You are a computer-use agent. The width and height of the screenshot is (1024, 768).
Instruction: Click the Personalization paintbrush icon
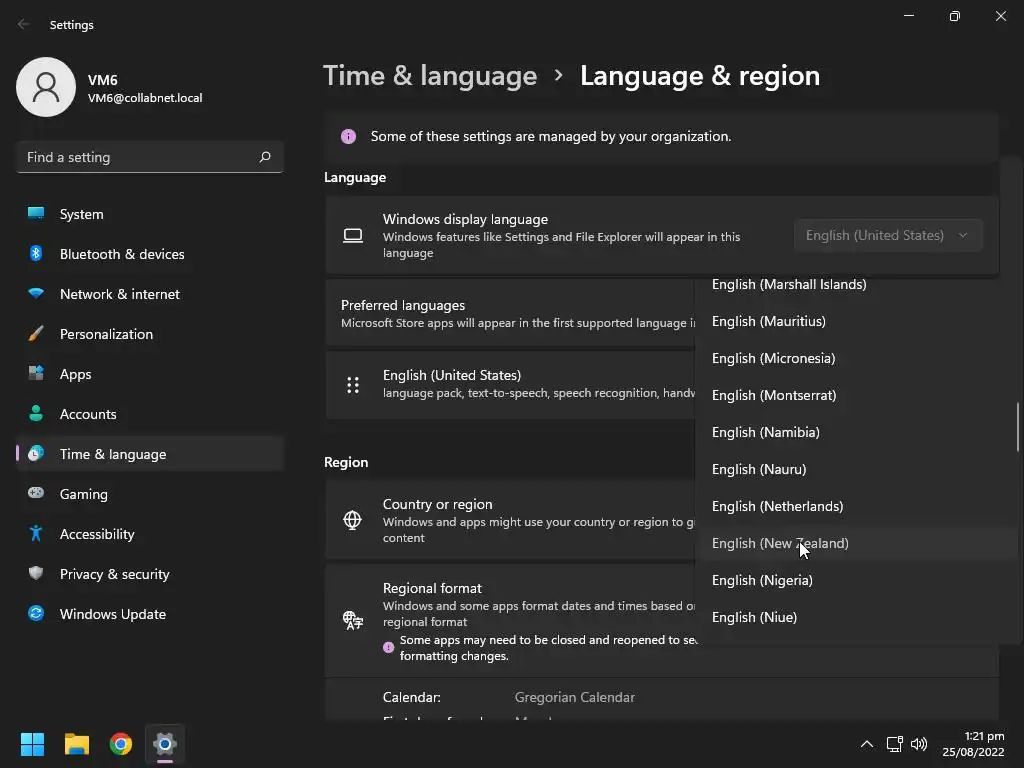(36, 334)
